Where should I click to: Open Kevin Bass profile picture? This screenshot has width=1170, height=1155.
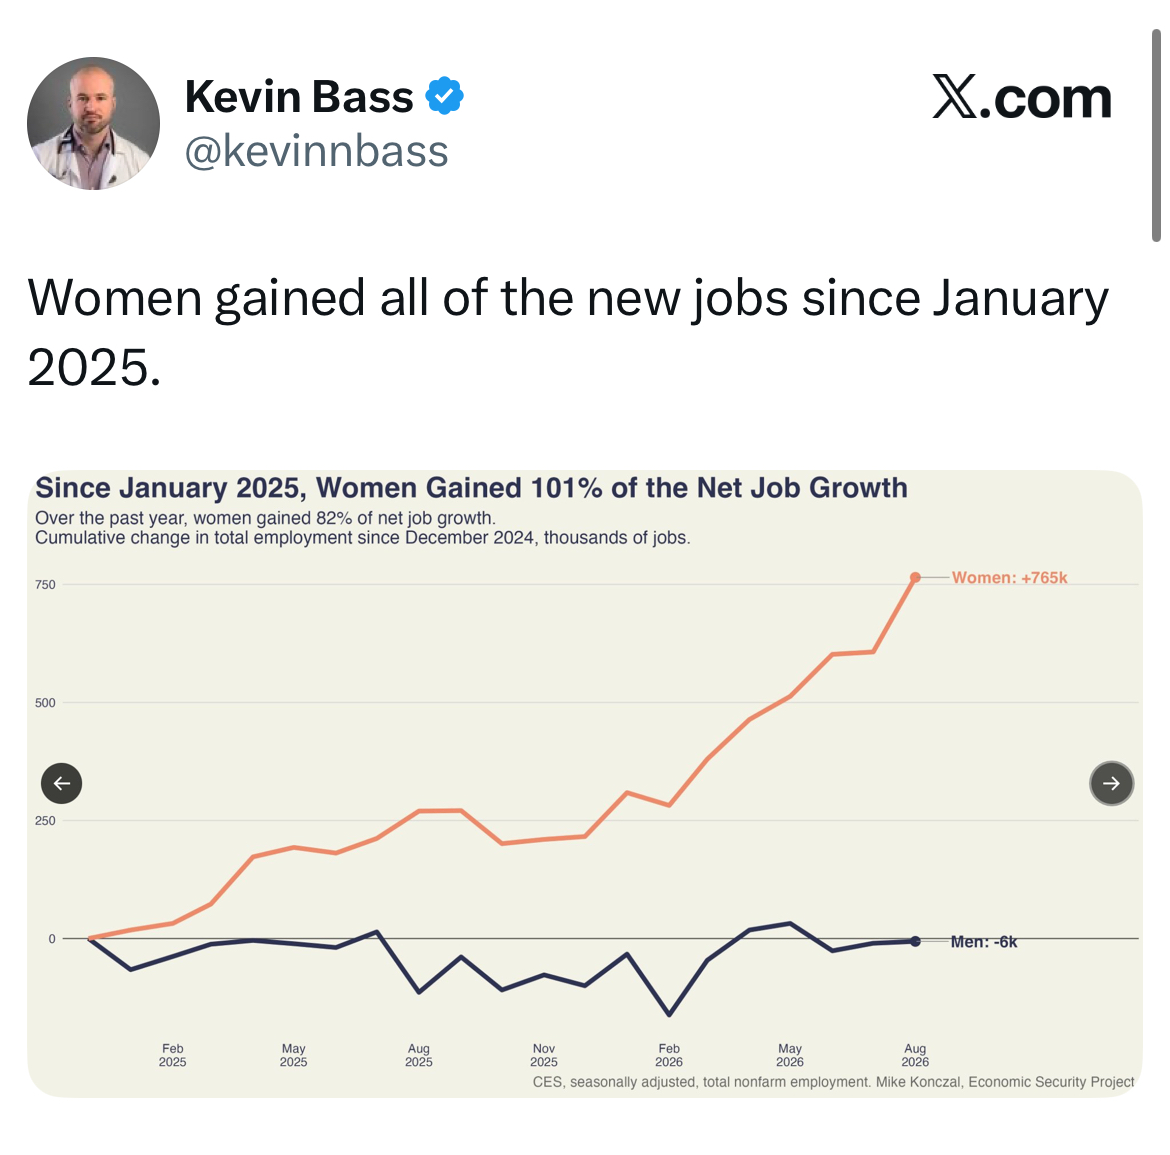93,123
